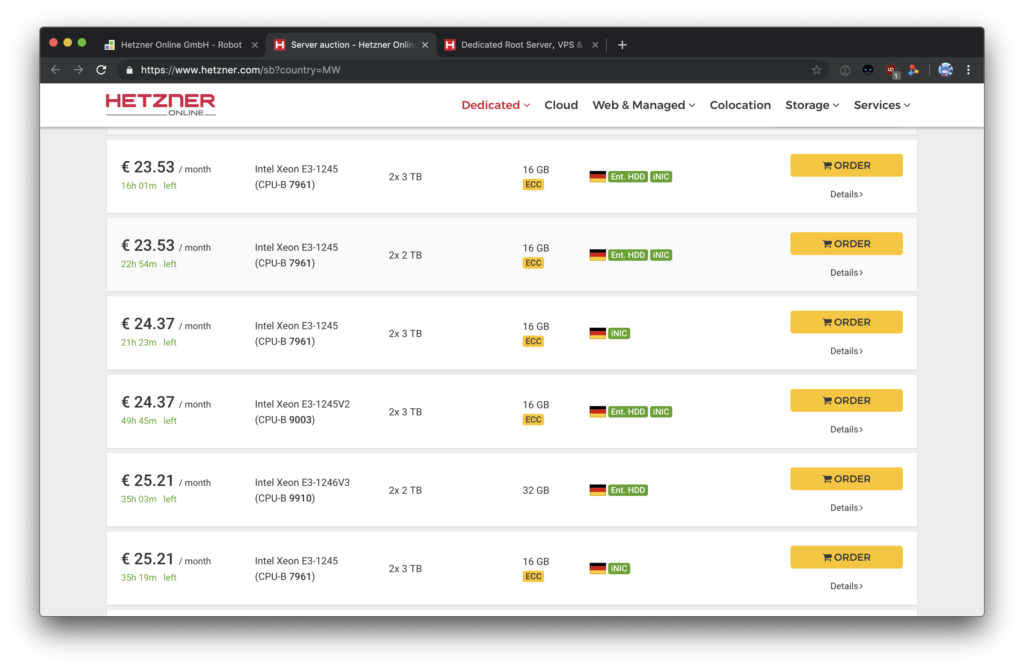Image resolution: width=1024 pixels, height=669 pixels.
Task: View Details for the 21h 23m server
Action: [x=846, y=351]
